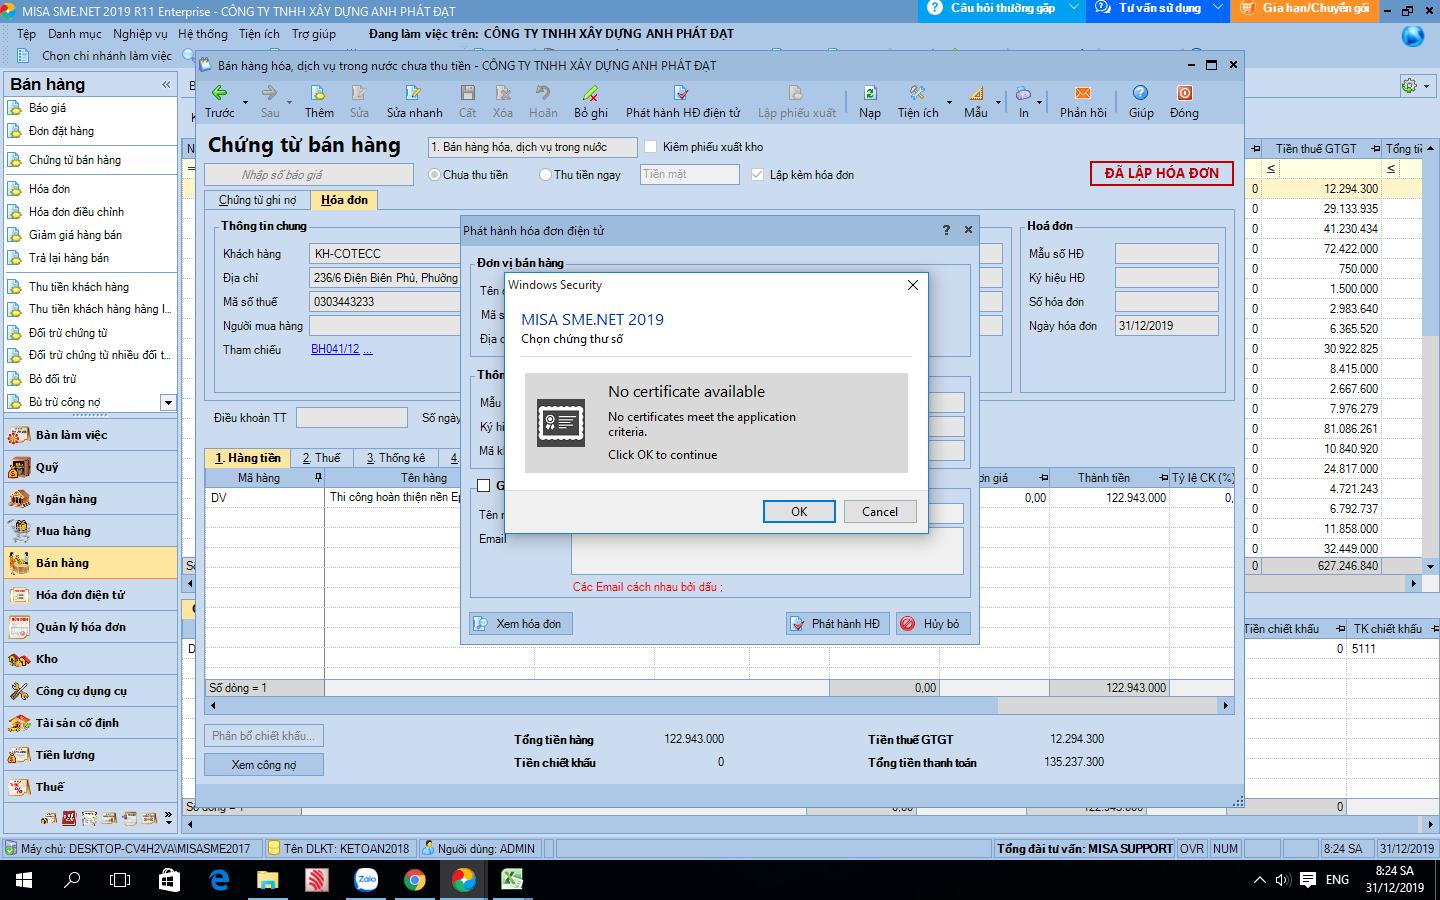Open the Windows Start menu
The height and width of the screenshot is (900, 1440).
coord(23,880)
